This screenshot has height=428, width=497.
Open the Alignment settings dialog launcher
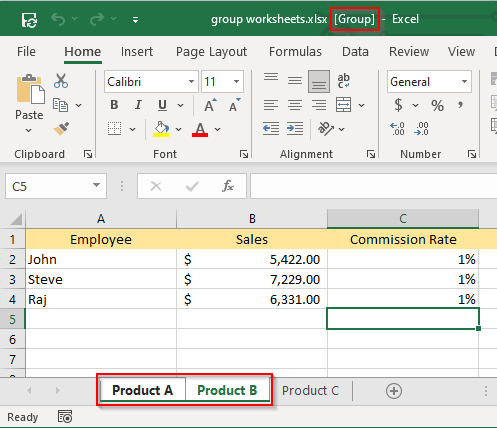click(371, 154)
